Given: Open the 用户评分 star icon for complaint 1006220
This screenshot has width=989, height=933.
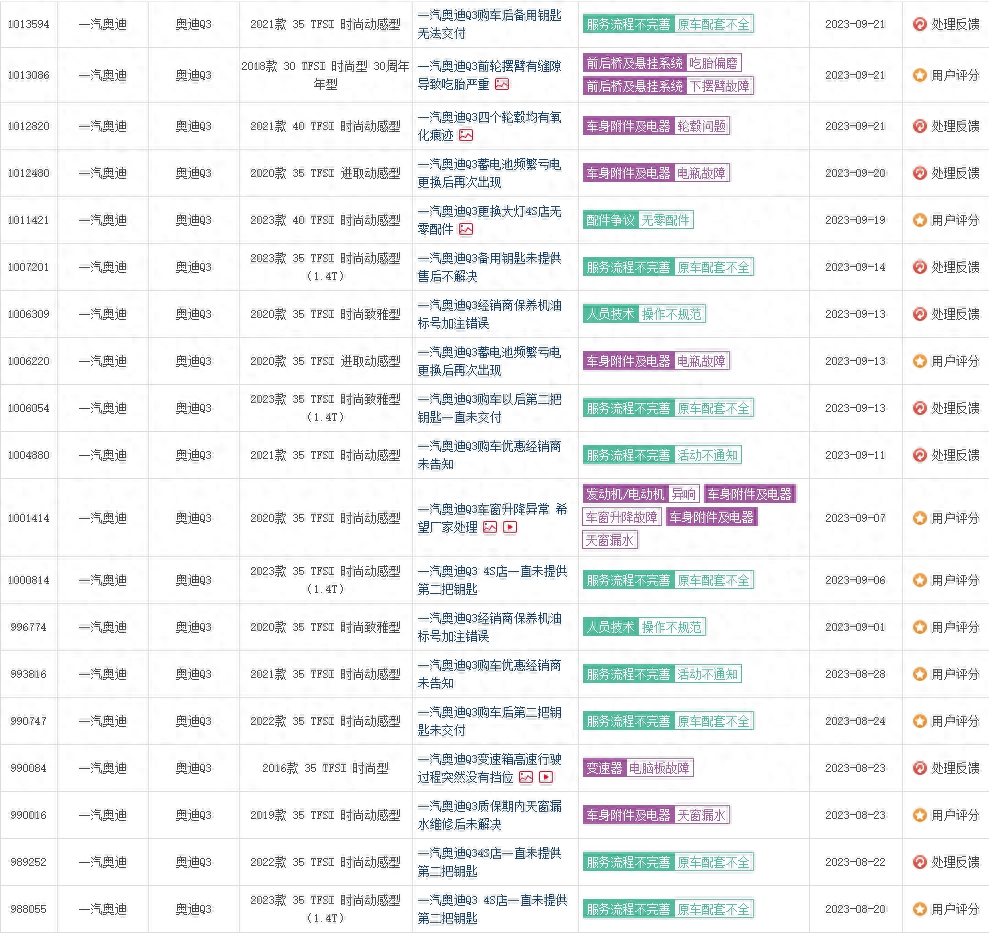Looking at the screenshot, I should click(x=920, y=361).
